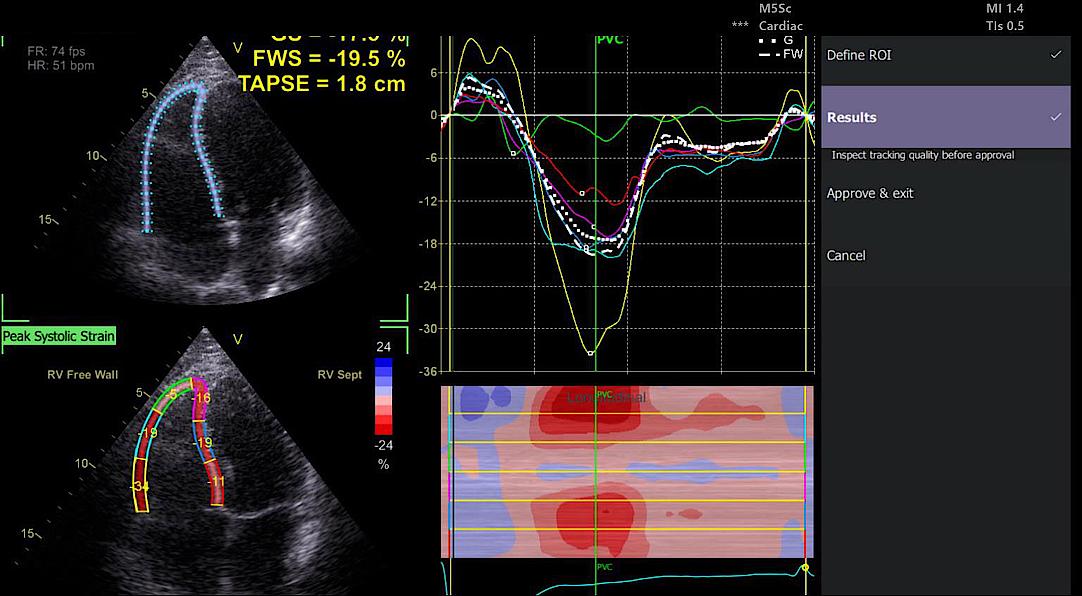Select the Results menu item
This screenshot has width=1082, height=596.
[851, 117]
